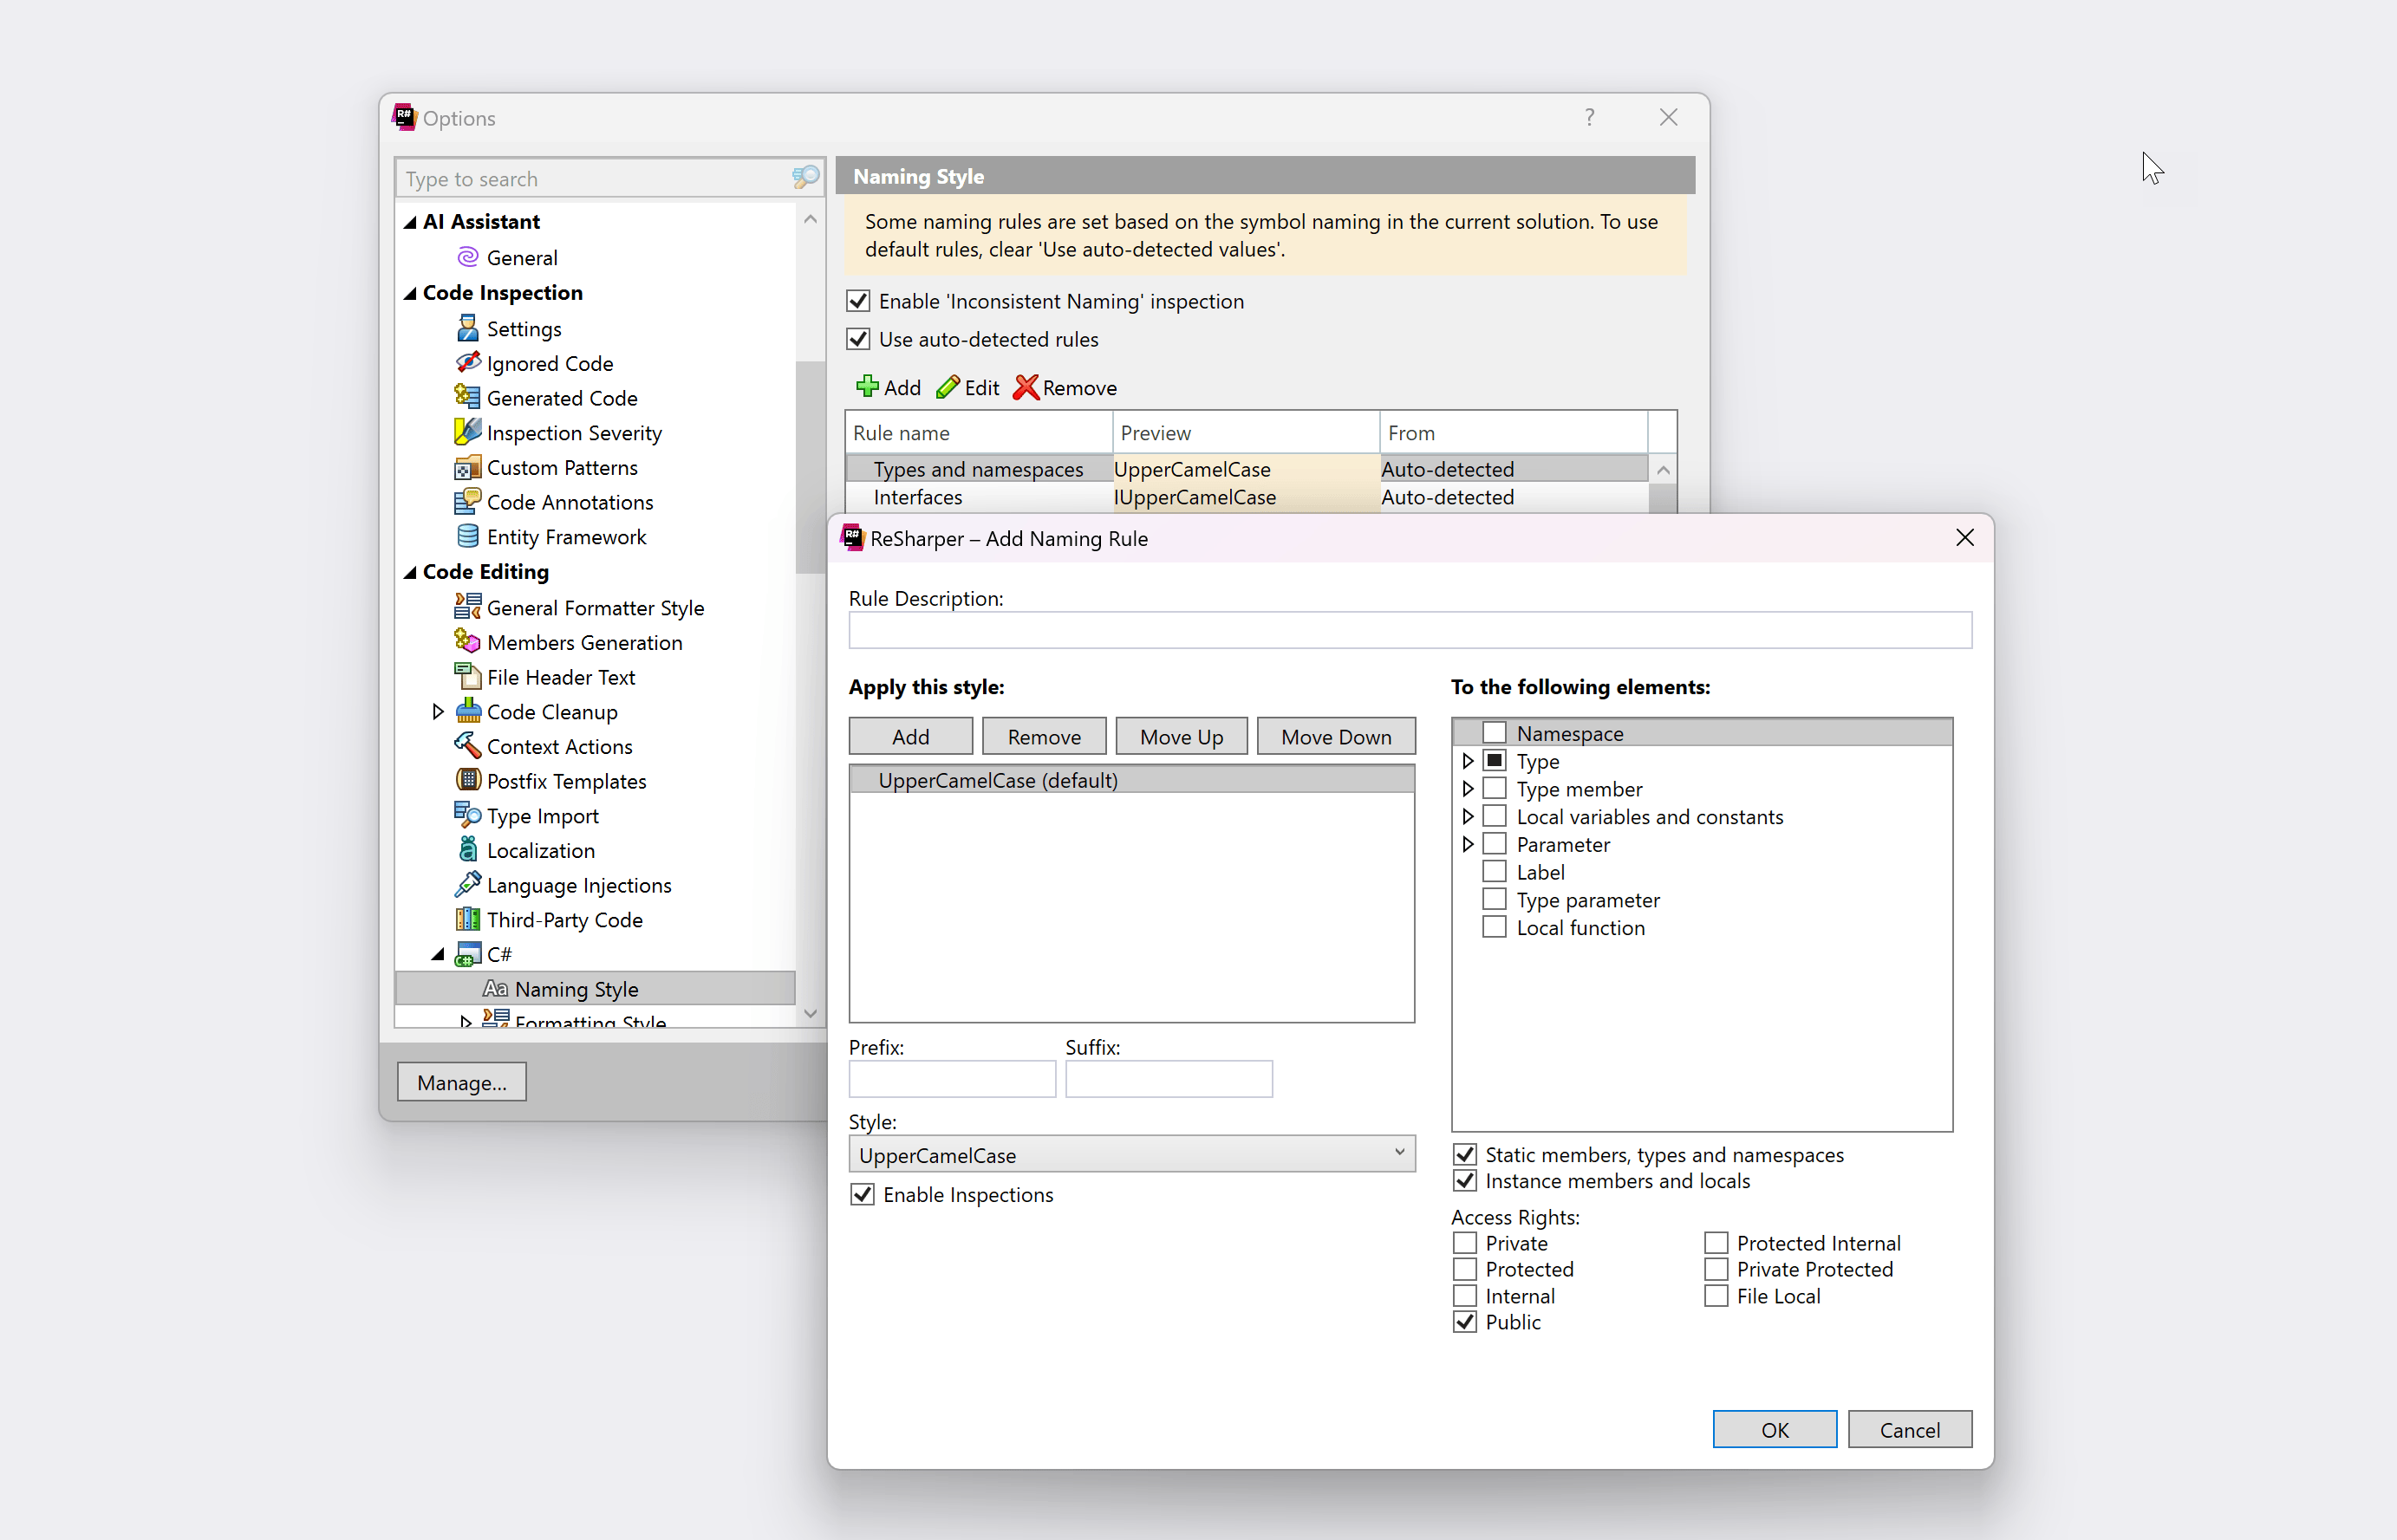The width and height of the screenshot is (2397, 1540).
Task: Select Context Actions in options tree
Action: pos(559,746)
